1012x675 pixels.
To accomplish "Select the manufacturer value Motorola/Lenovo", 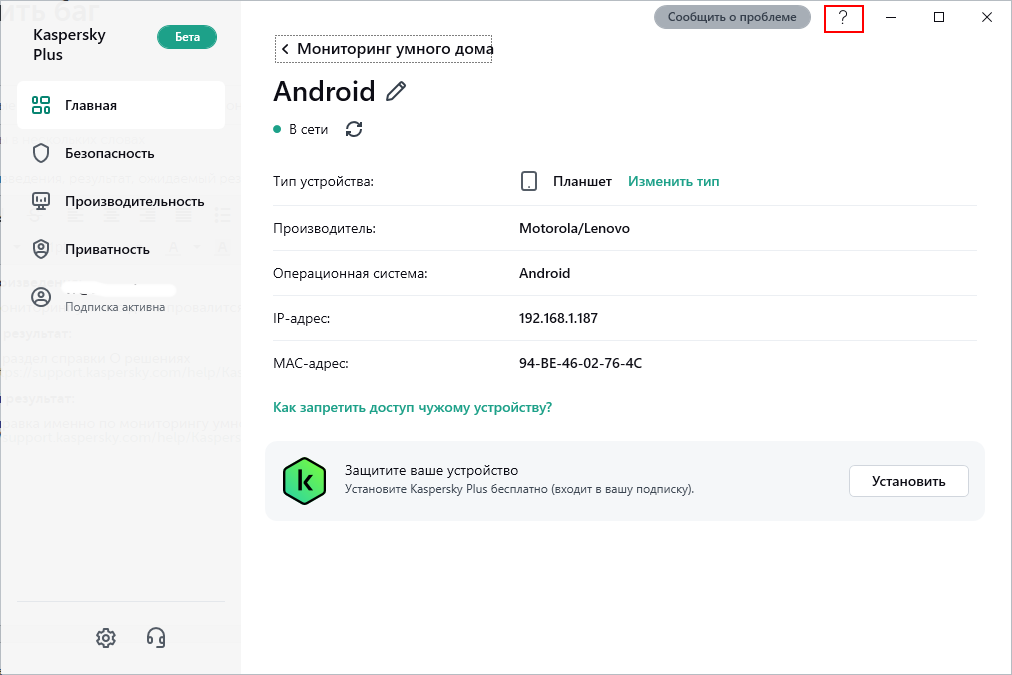I will click(574, 228).
